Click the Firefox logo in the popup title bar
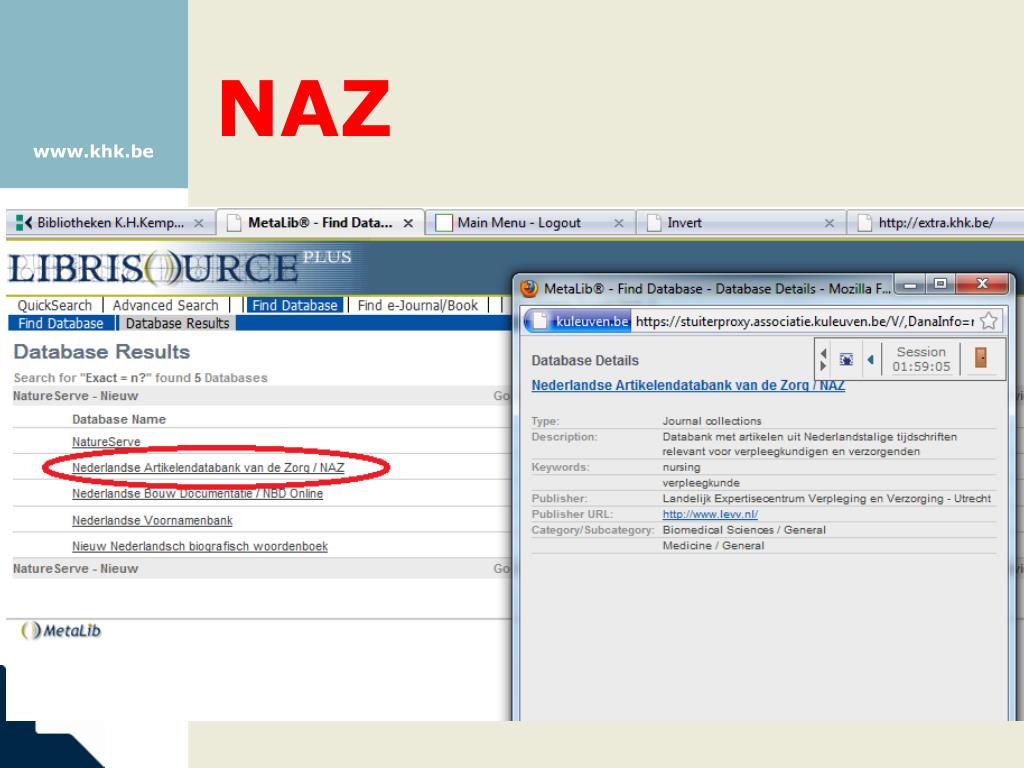The image size is (1024, 768). coord(529,289)
